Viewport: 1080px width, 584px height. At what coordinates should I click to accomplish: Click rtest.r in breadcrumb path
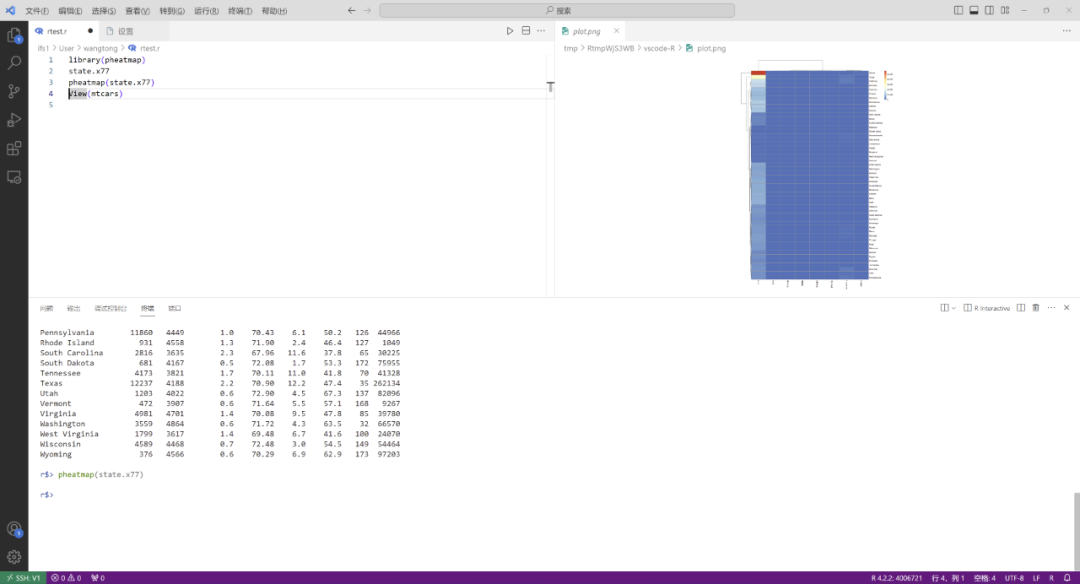(149, 48)
